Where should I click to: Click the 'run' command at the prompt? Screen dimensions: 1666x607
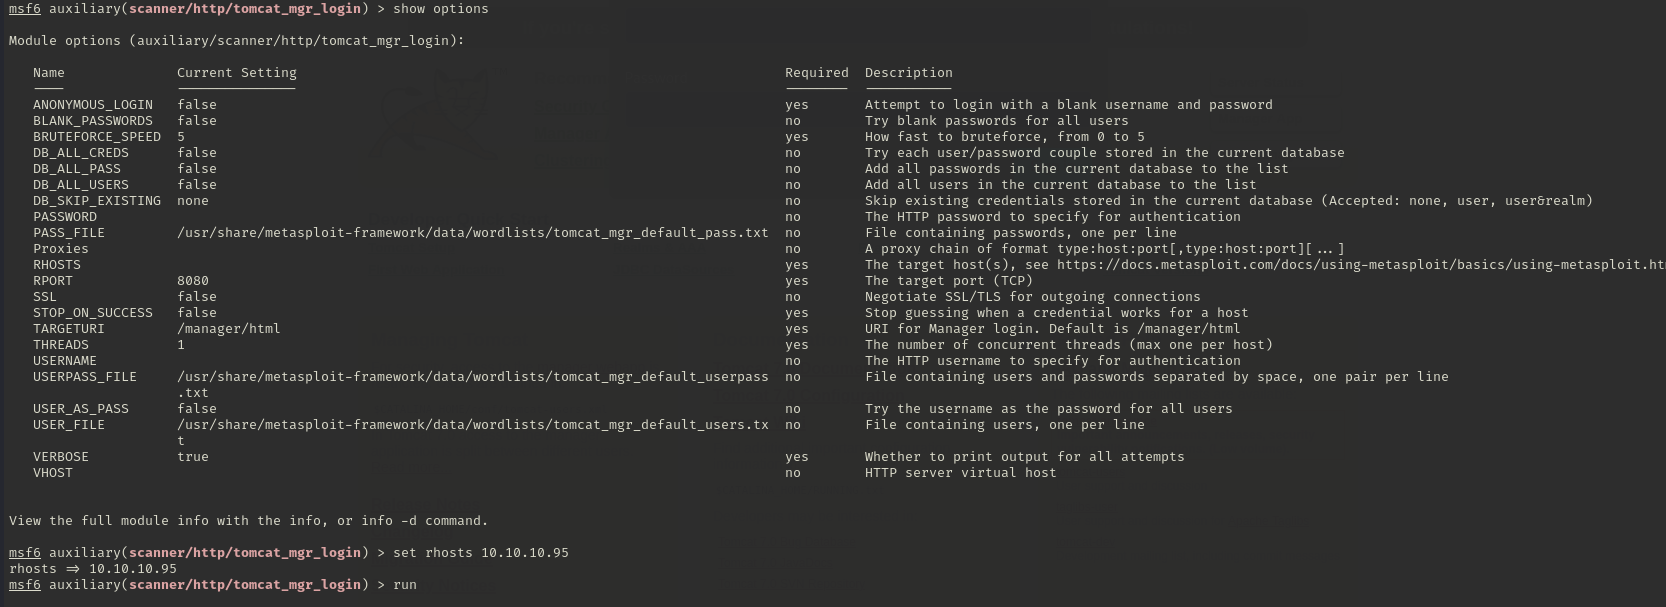(x=405, y=585)
